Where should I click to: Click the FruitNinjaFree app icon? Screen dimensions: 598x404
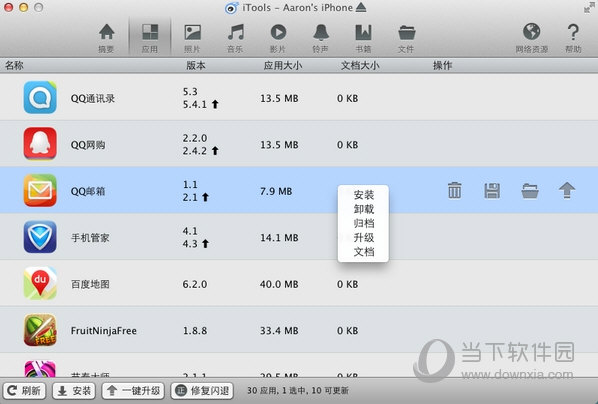(40, 330)
